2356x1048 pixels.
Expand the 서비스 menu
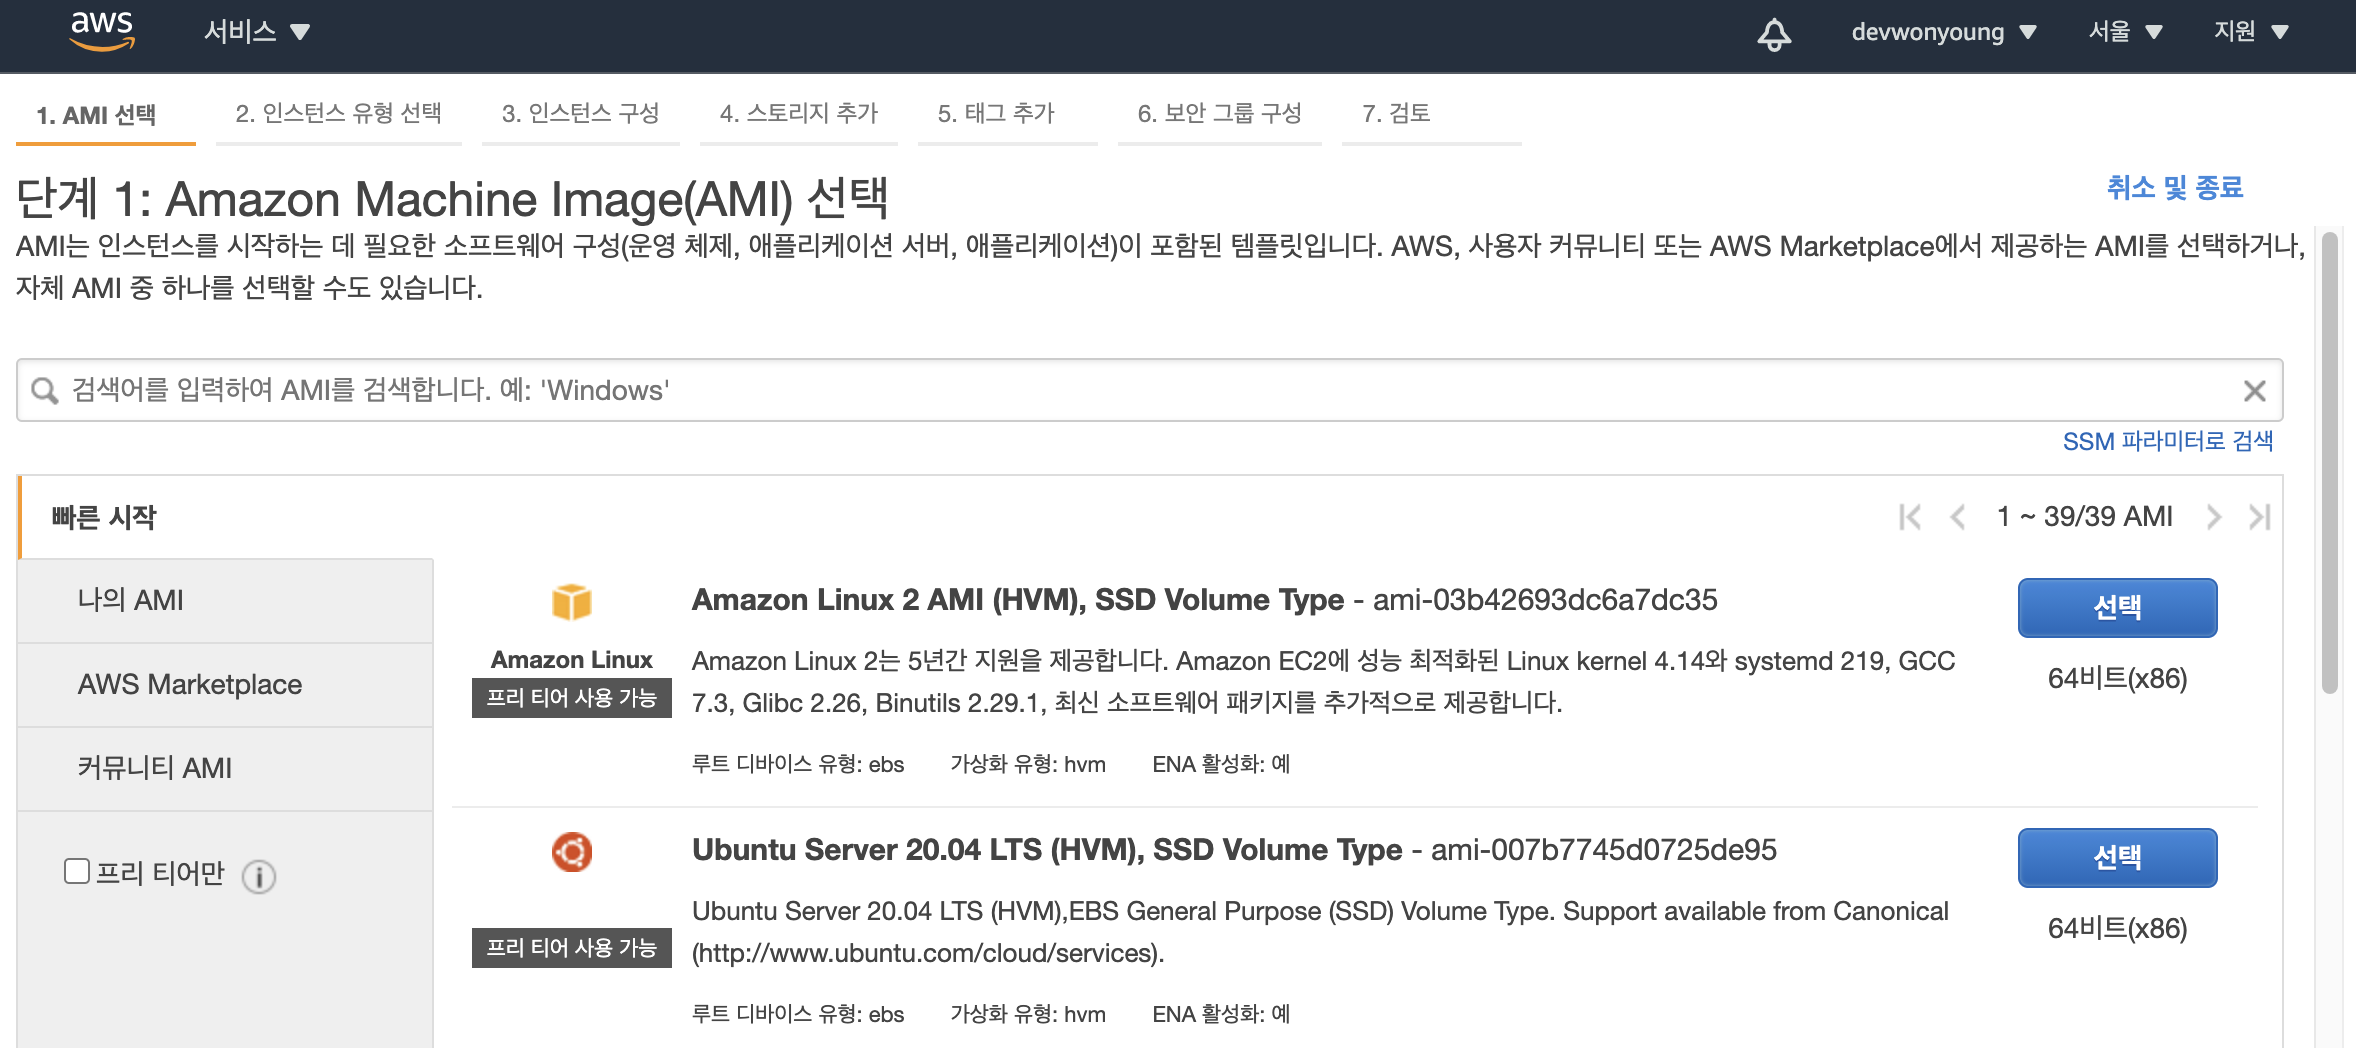pyautogui.click(x=257, y=32)
